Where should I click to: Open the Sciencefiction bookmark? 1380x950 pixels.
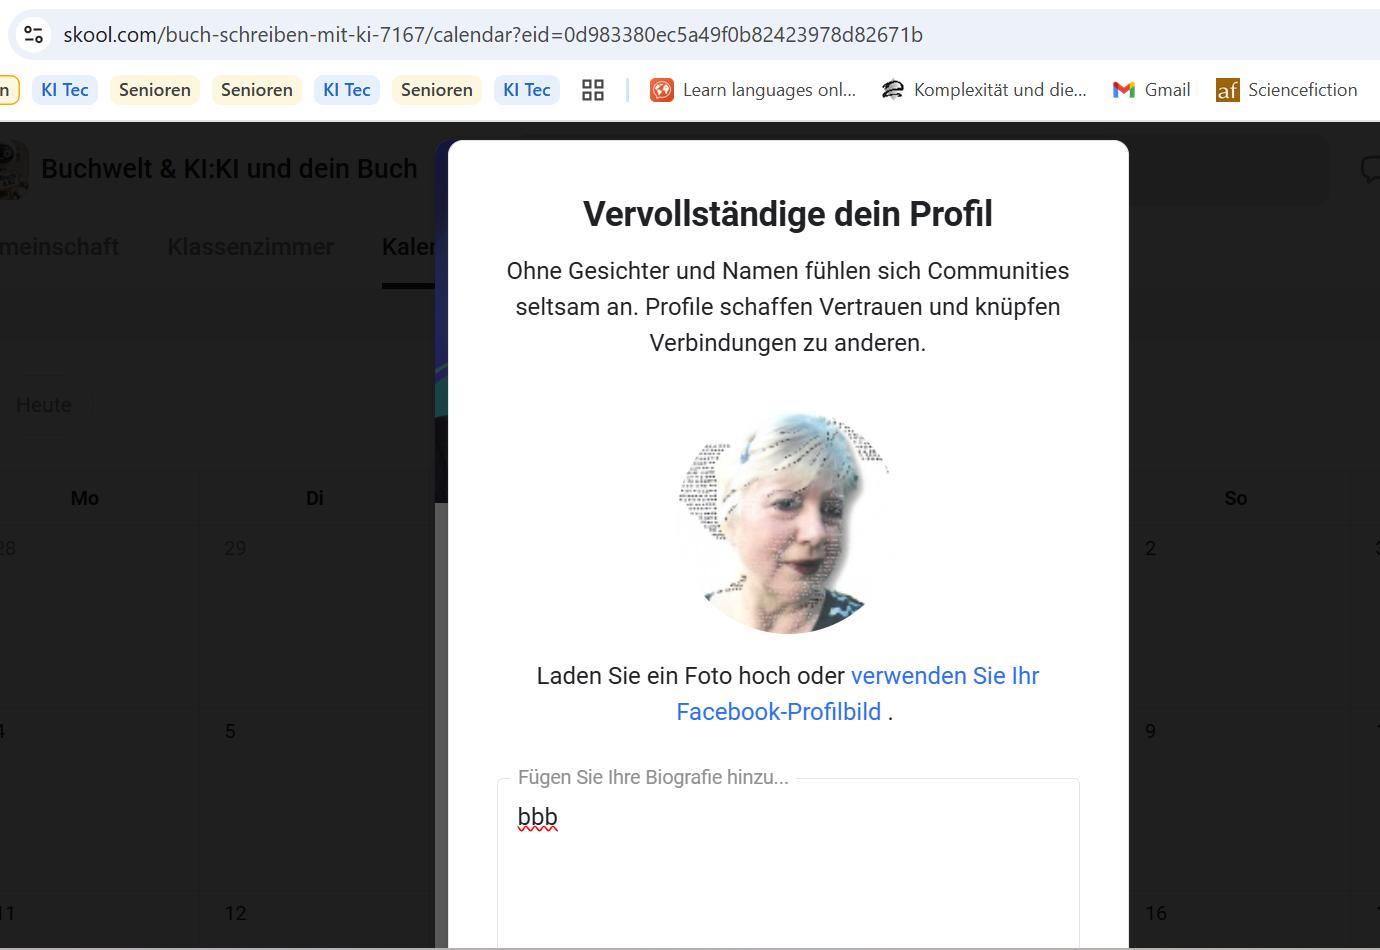click(x=1286, y=90)
